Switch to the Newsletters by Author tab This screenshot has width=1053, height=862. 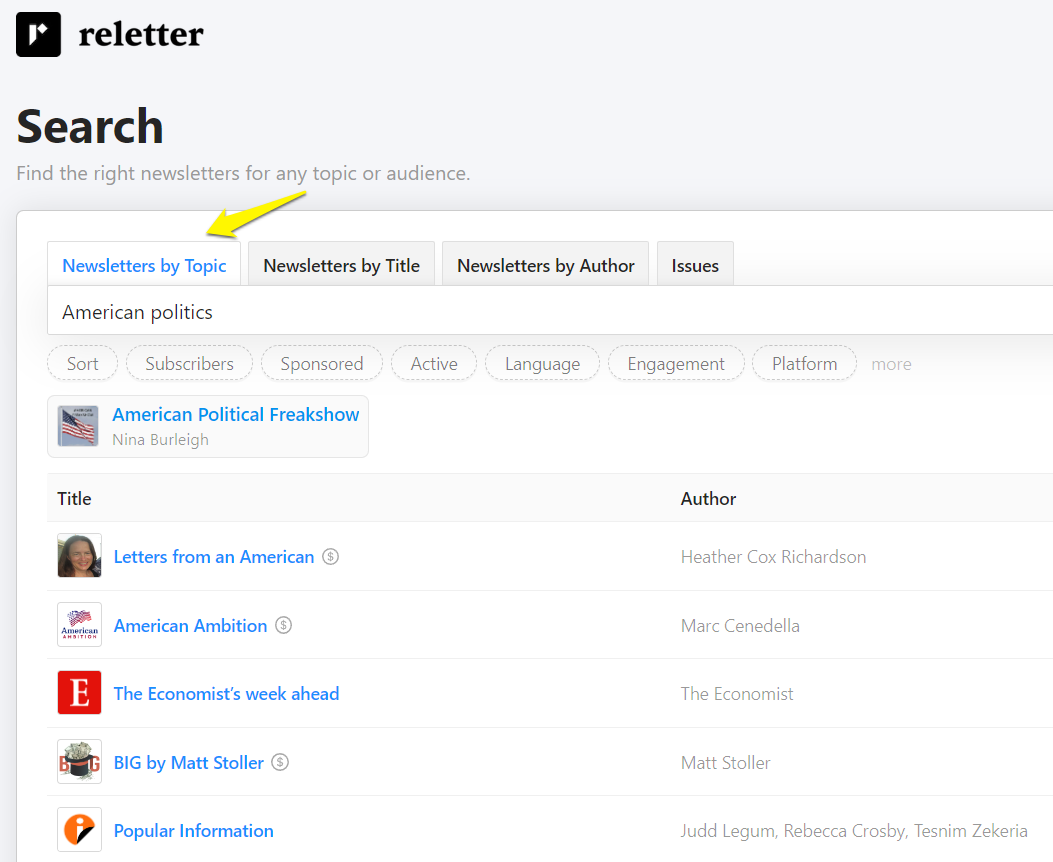[545, 265]
